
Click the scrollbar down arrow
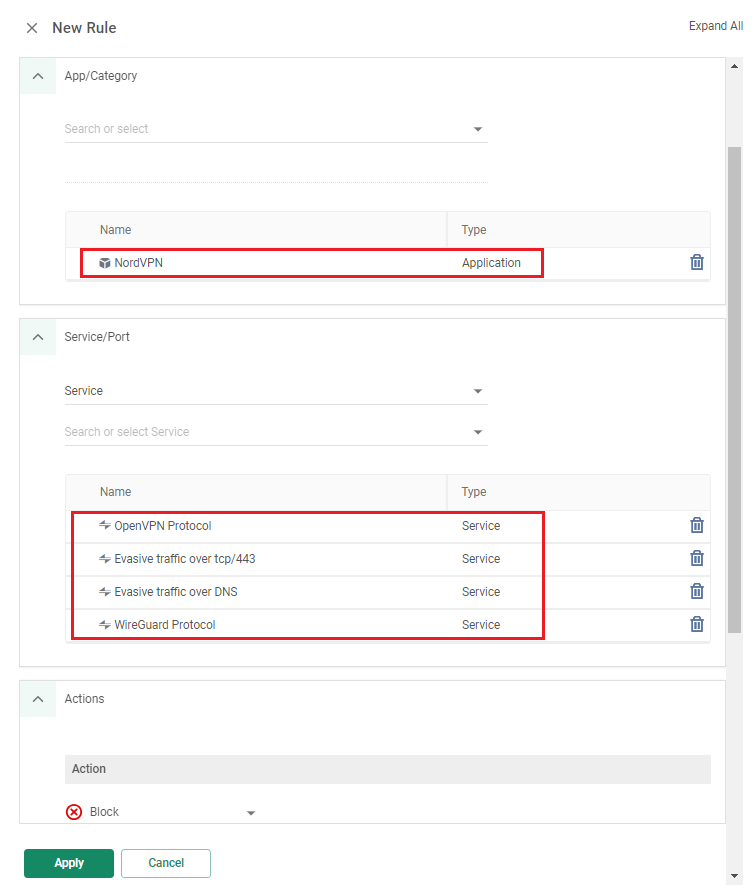735,876
